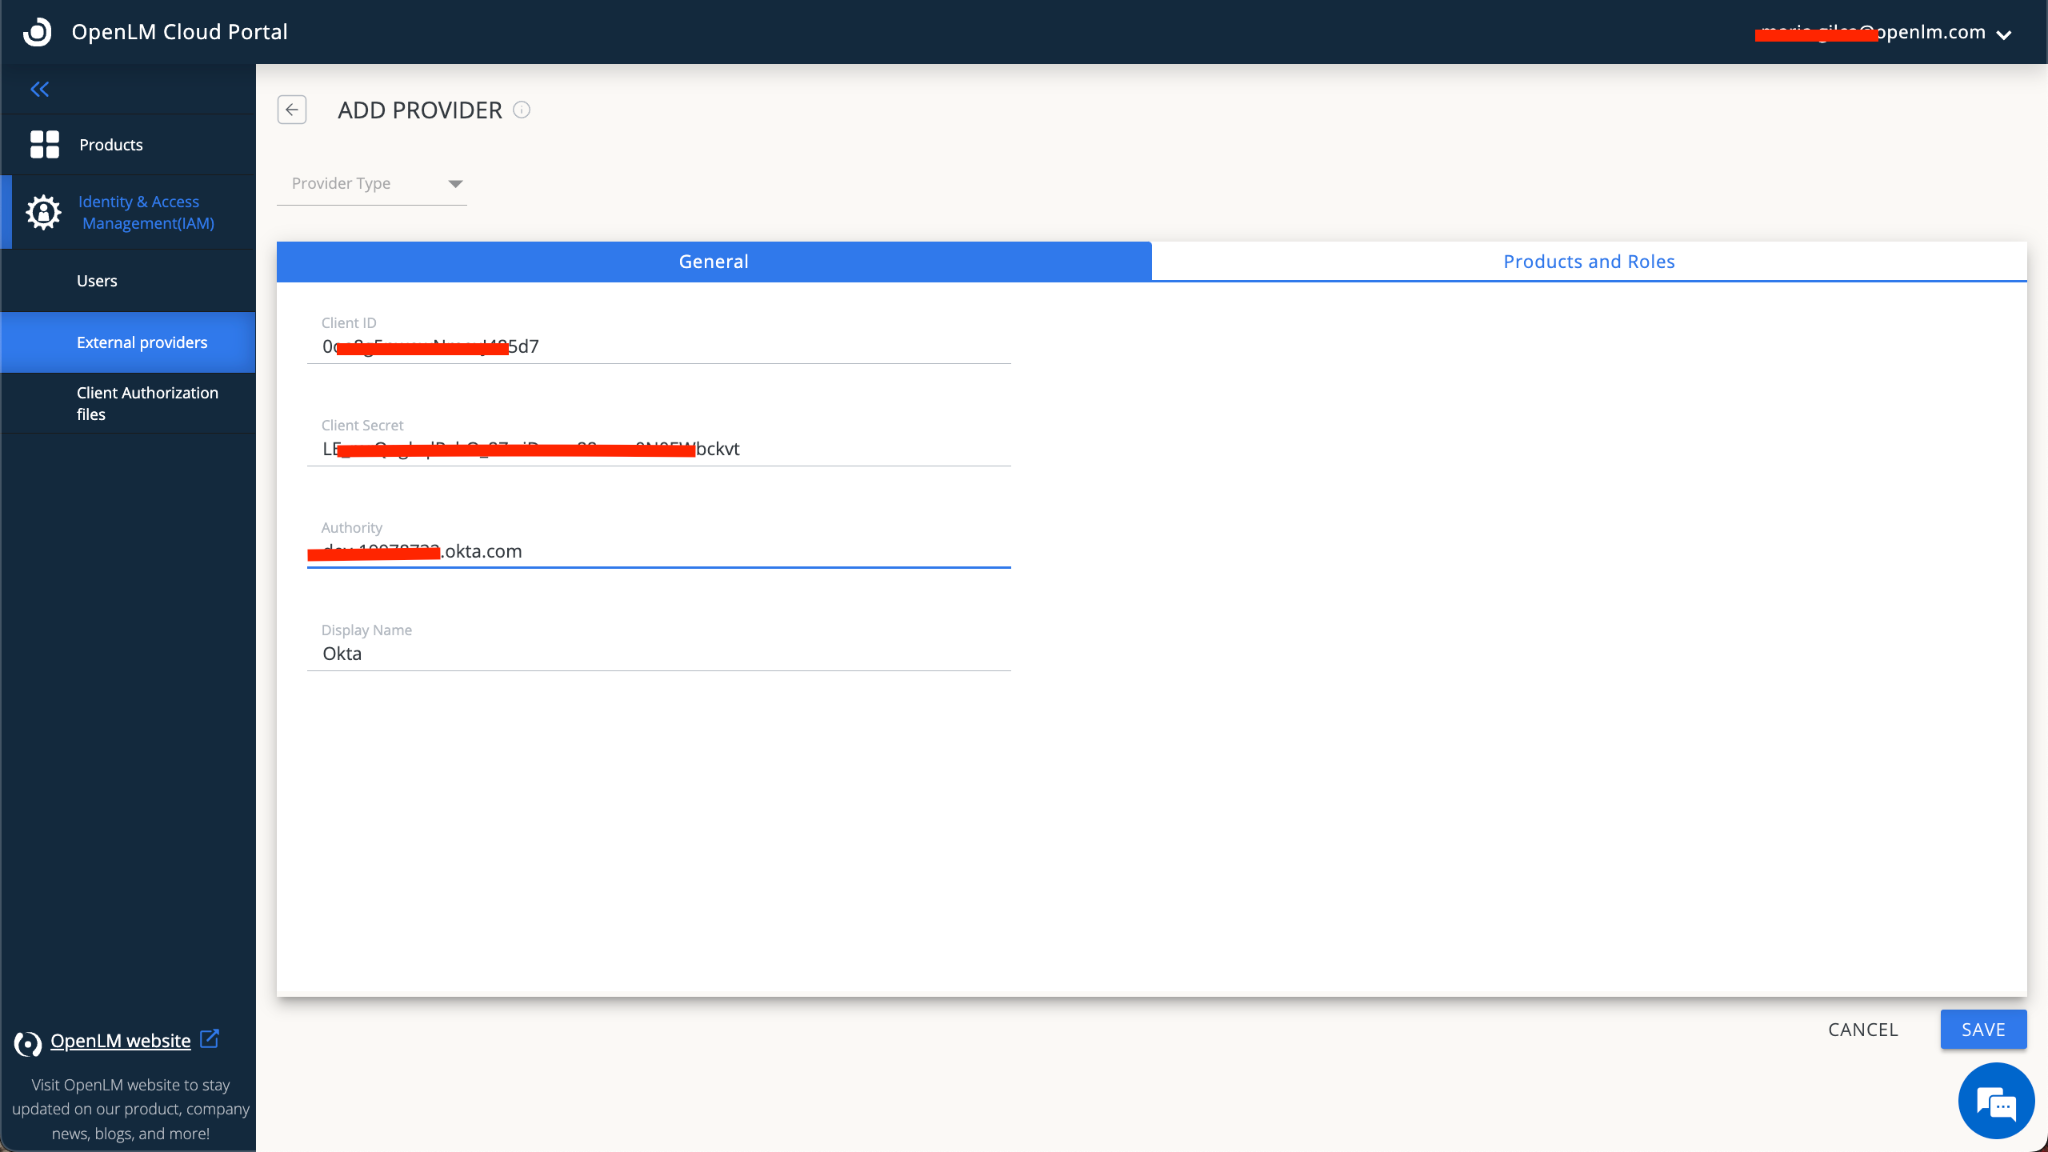Collapse the sidebar with double-chevron icon
2048x1152 pixels.
[40, 90]
